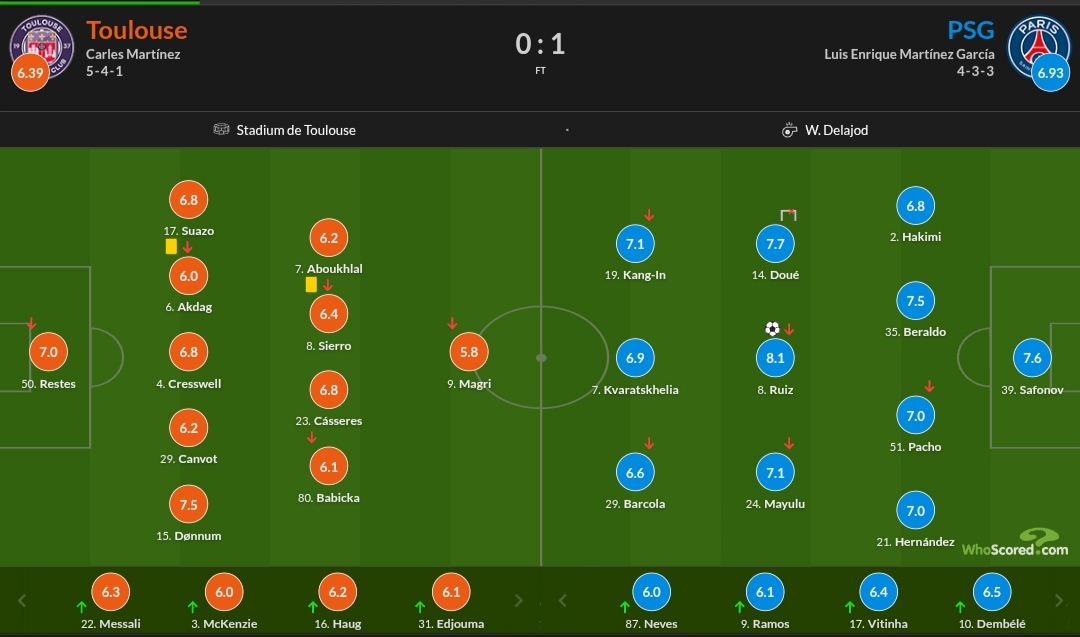Click the yellow card under Suazo
This screenshot has width=1080, height=637.
172,247
